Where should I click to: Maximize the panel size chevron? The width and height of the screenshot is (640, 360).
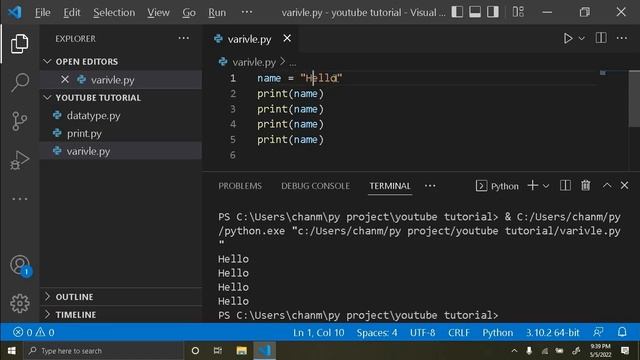[x=607, y=185]
